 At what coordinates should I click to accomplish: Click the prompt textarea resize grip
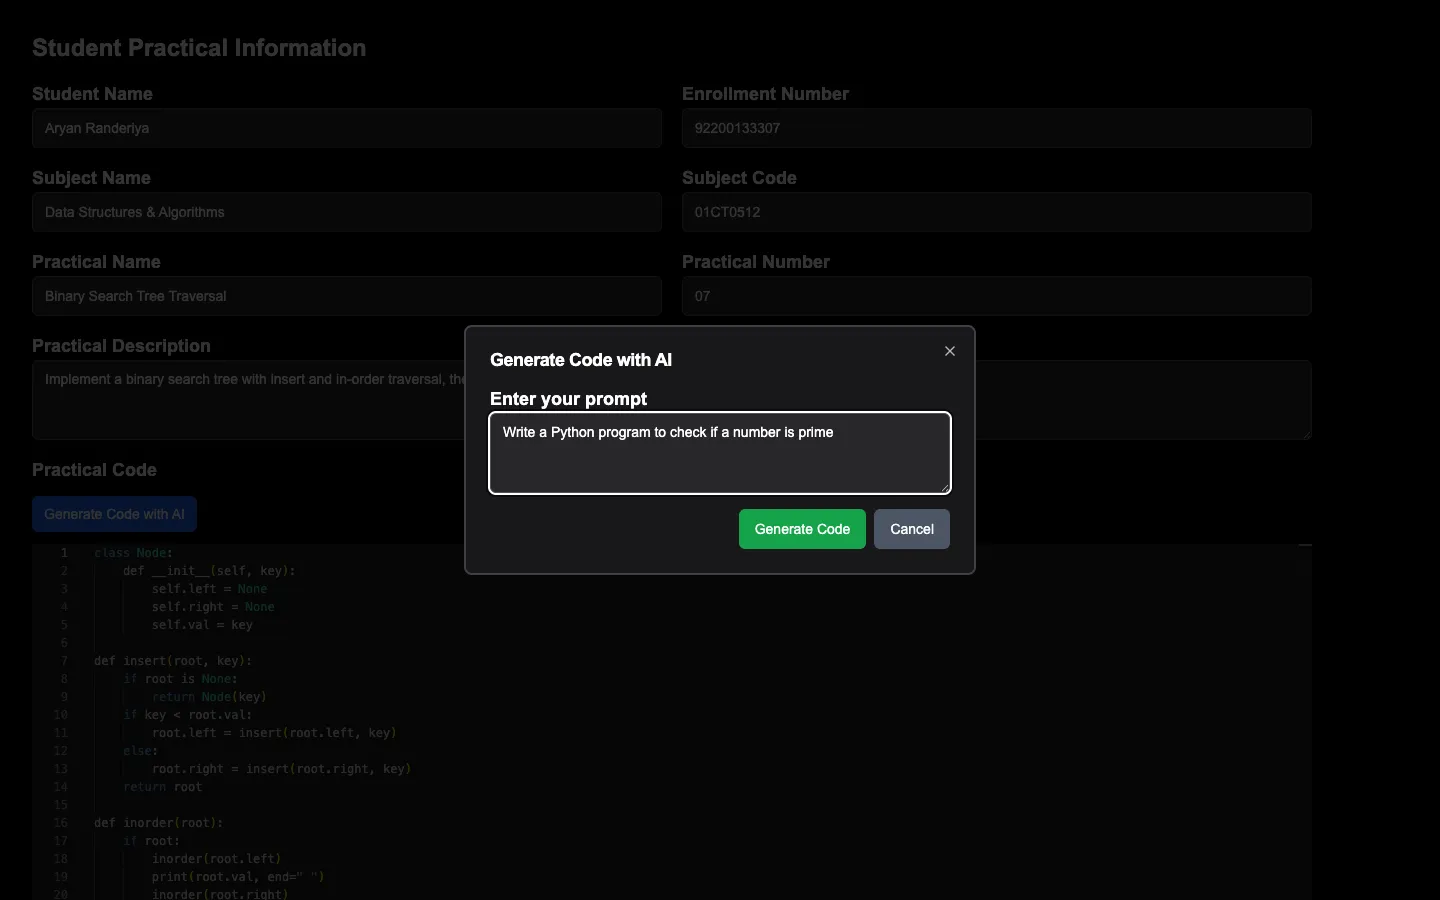tap(944, 487)
